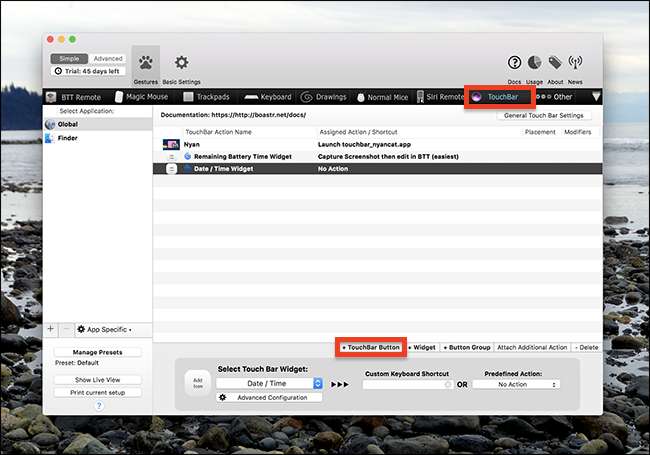Add a new Widget

(x=422, y=347)
